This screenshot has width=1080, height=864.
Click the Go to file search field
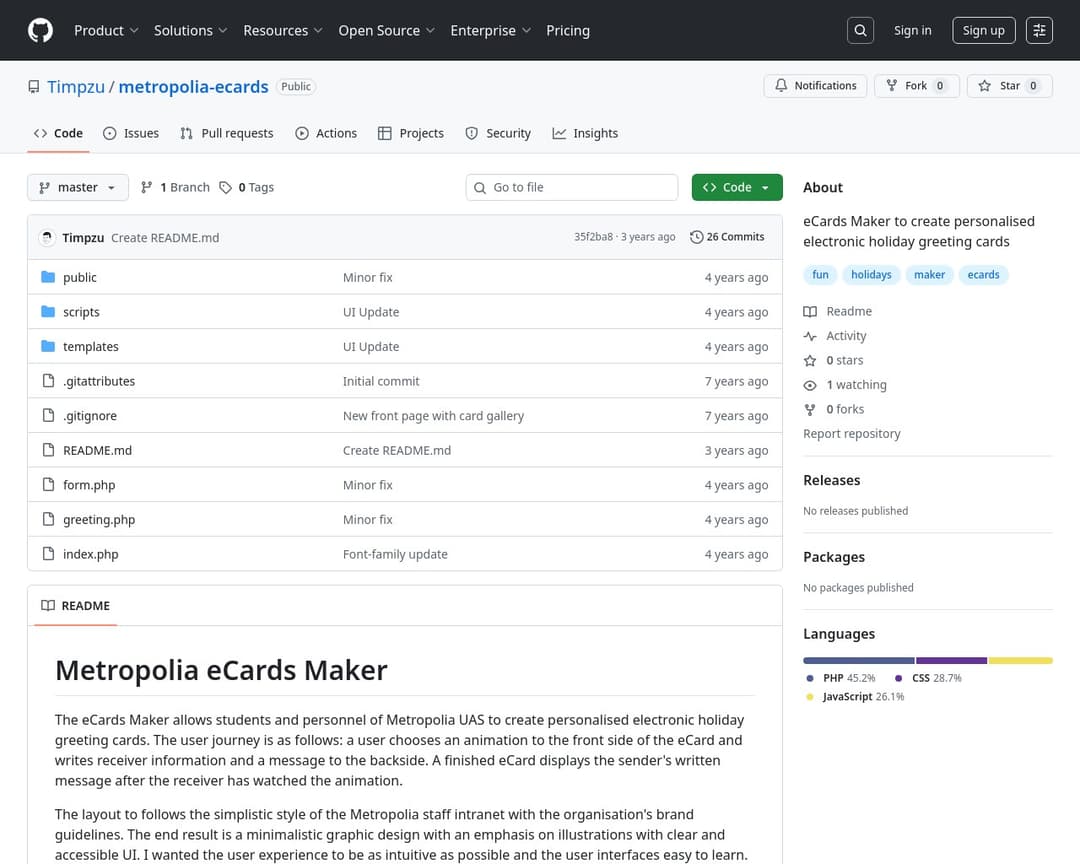tap(571, 187)
